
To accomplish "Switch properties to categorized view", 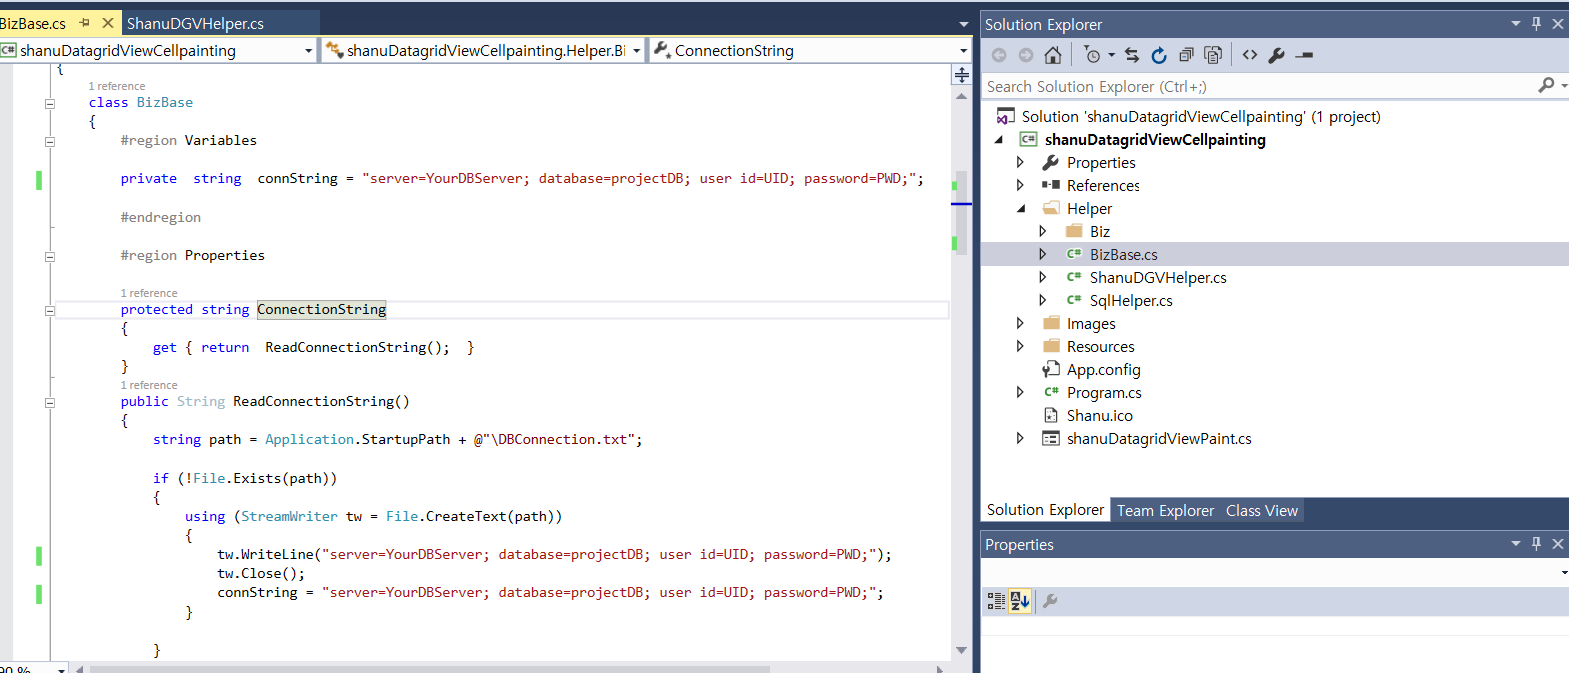I will point(996,601).
